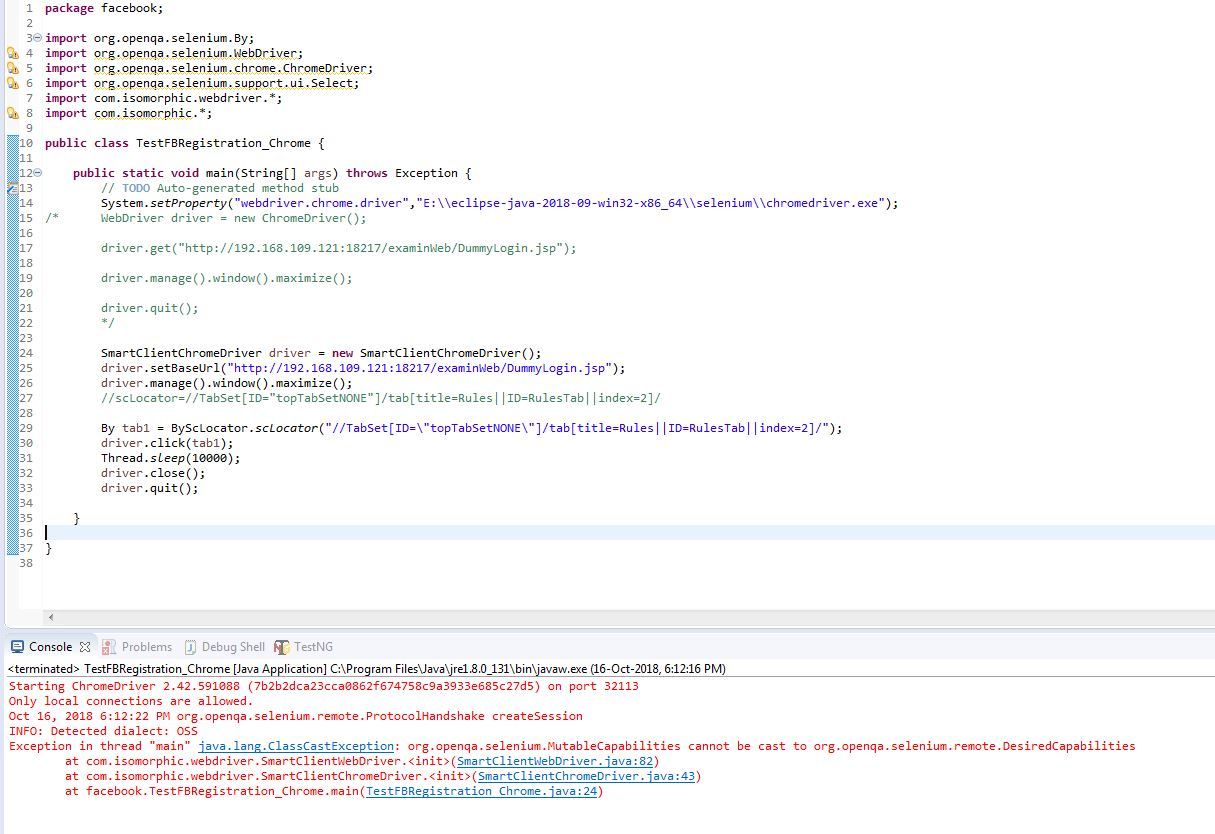Click the warning marker beside ChromeDriver import
Screen dimensions: 1215x834
pyautogui.click(x=13, y=68)
